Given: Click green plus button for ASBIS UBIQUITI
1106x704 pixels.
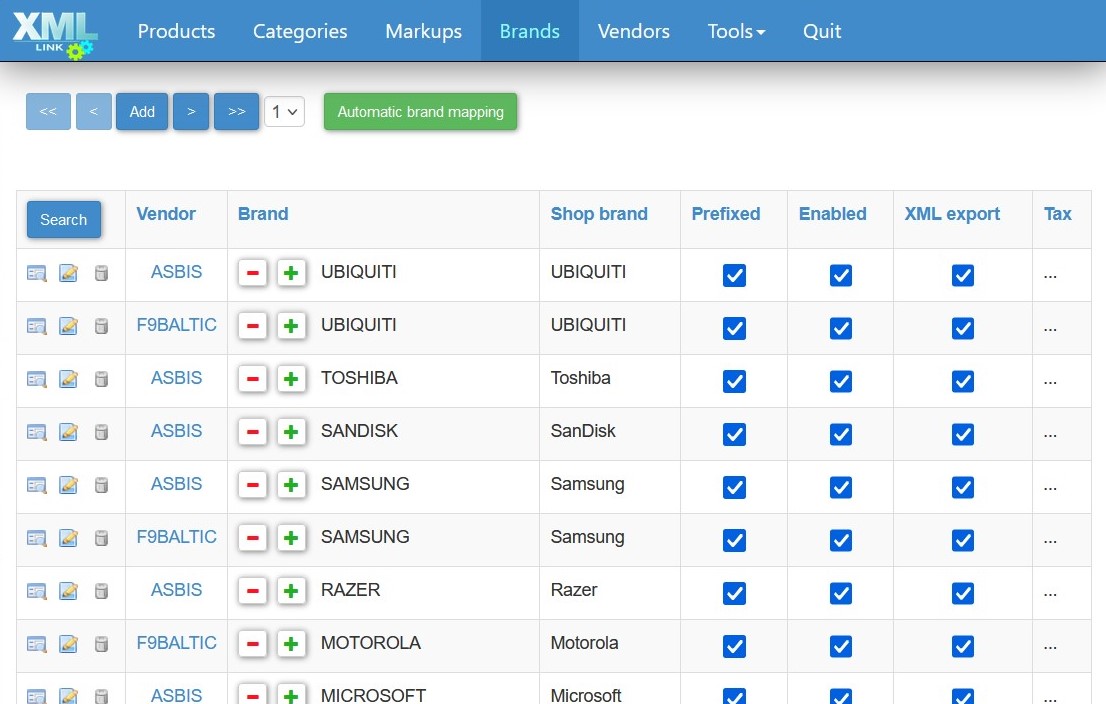Looking at the screenshot, I should (291, 273).
